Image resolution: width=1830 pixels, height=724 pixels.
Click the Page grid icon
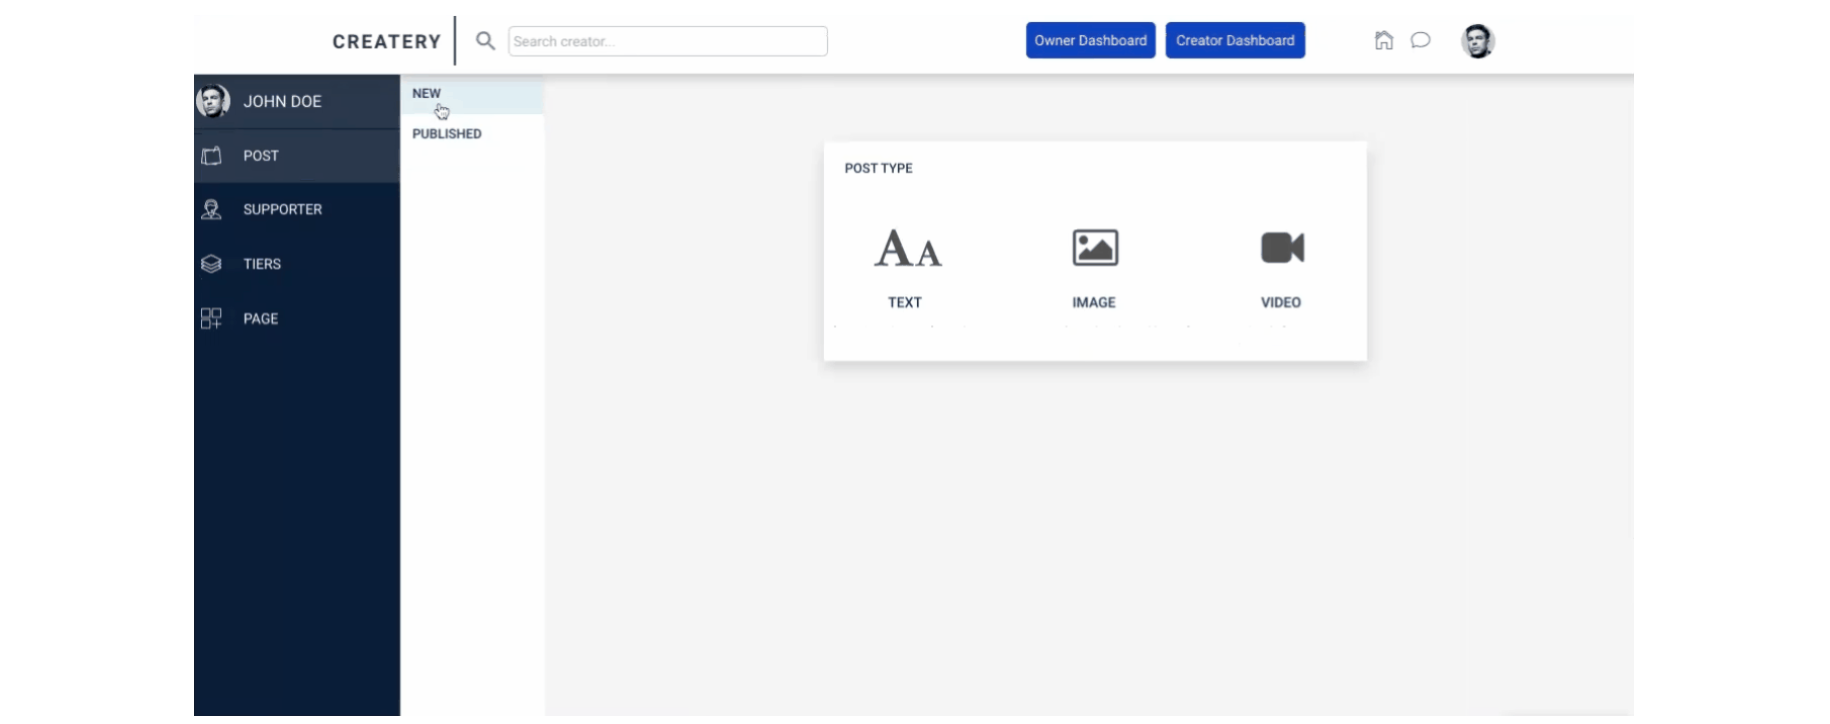click(x=211, y=318)
